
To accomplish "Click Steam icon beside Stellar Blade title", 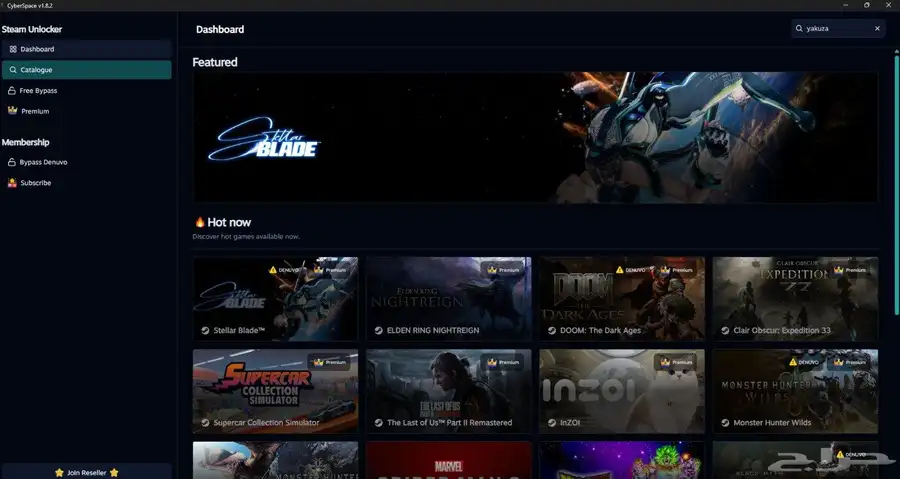I will [x=205, y=330].
